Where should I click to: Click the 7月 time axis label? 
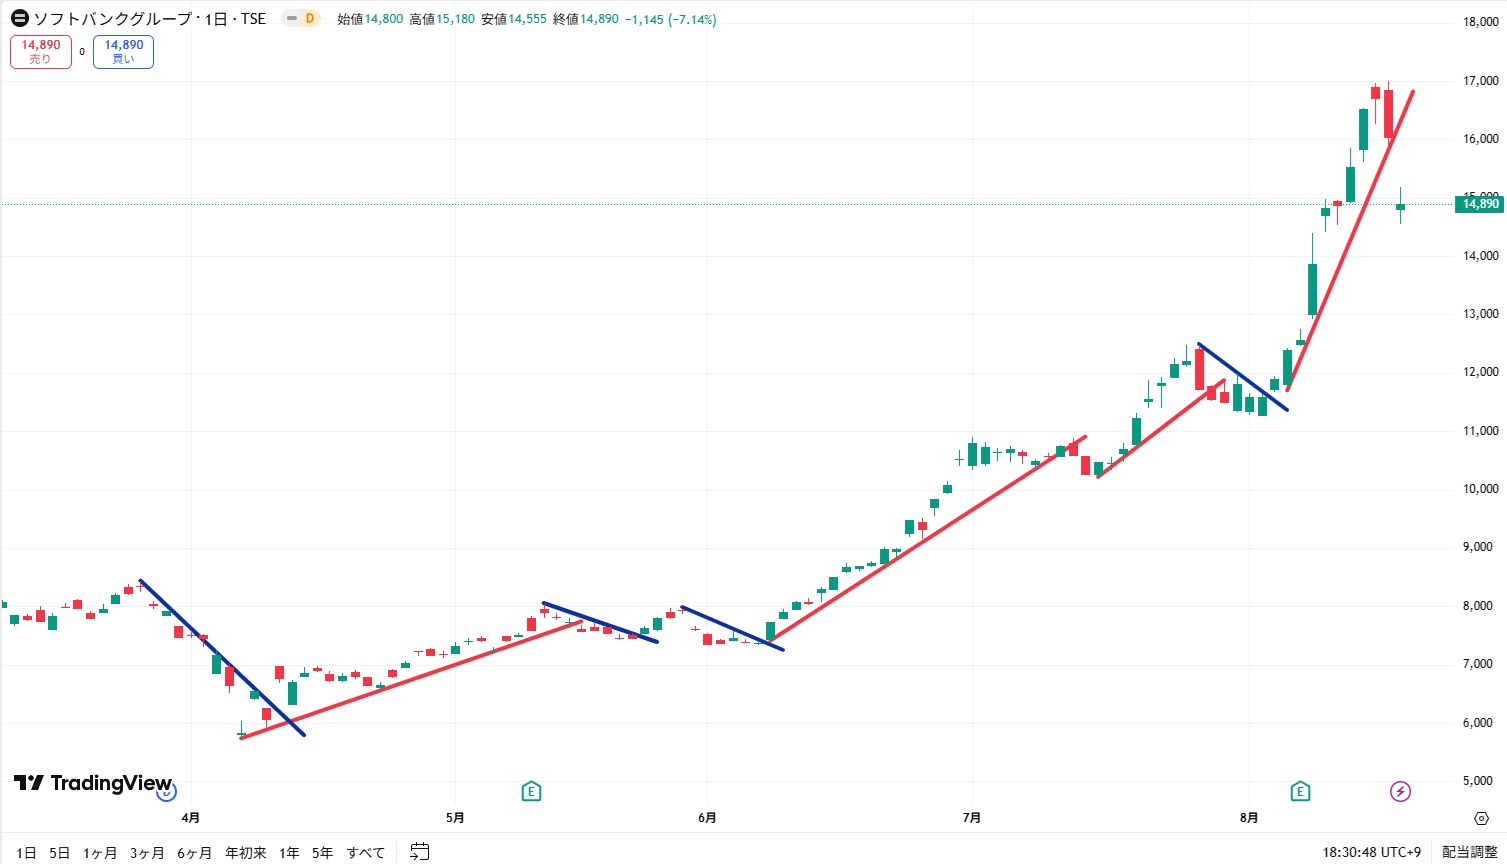pos(972,818)
